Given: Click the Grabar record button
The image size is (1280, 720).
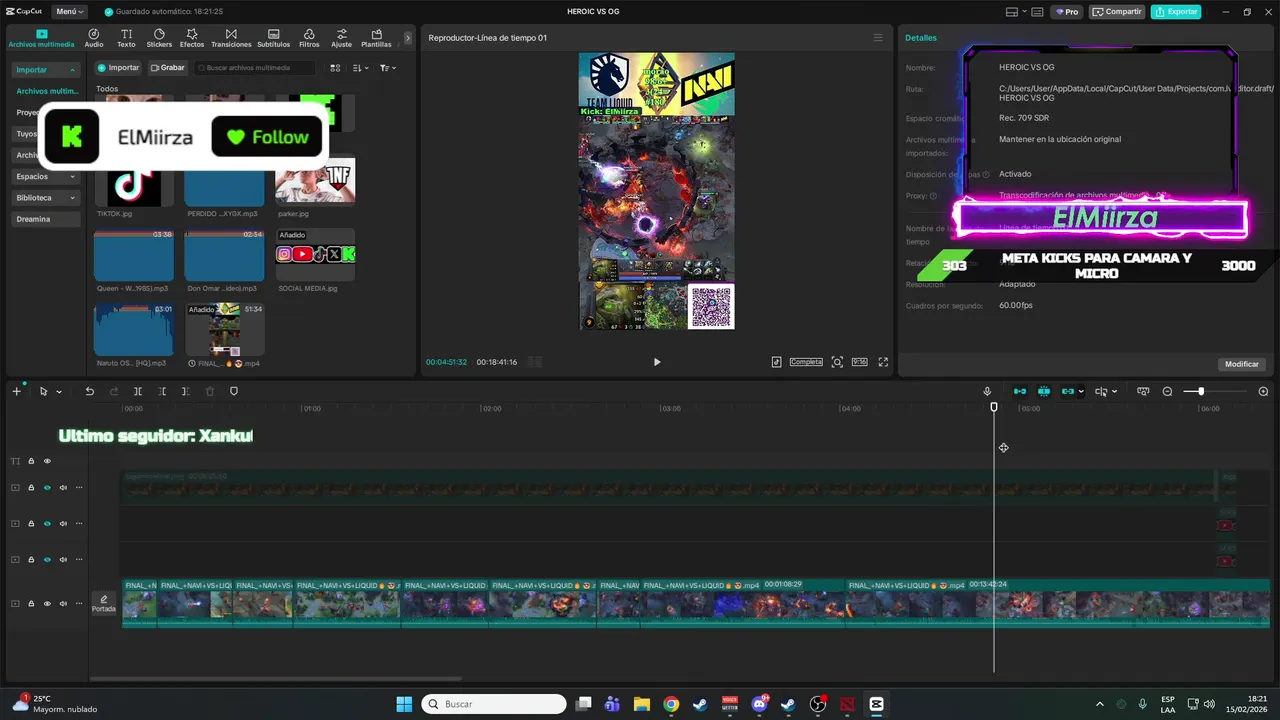Looking at the screenshot, I should (167, 68).
